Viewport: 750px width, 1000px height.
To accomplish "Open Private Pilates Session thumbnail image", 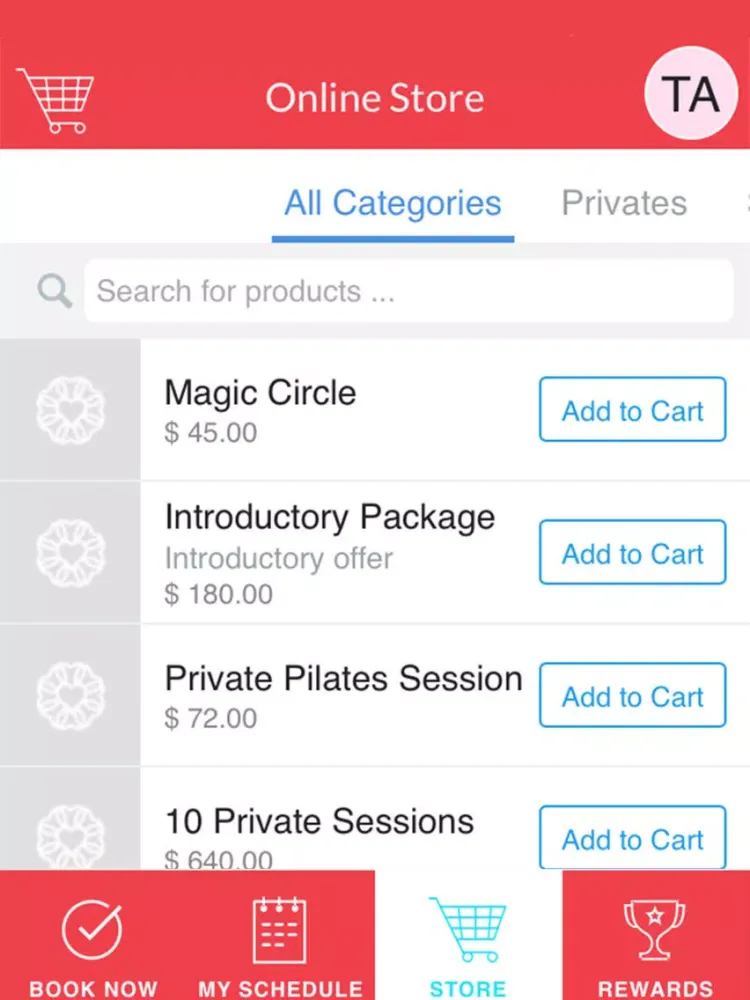I will (70, 696).
